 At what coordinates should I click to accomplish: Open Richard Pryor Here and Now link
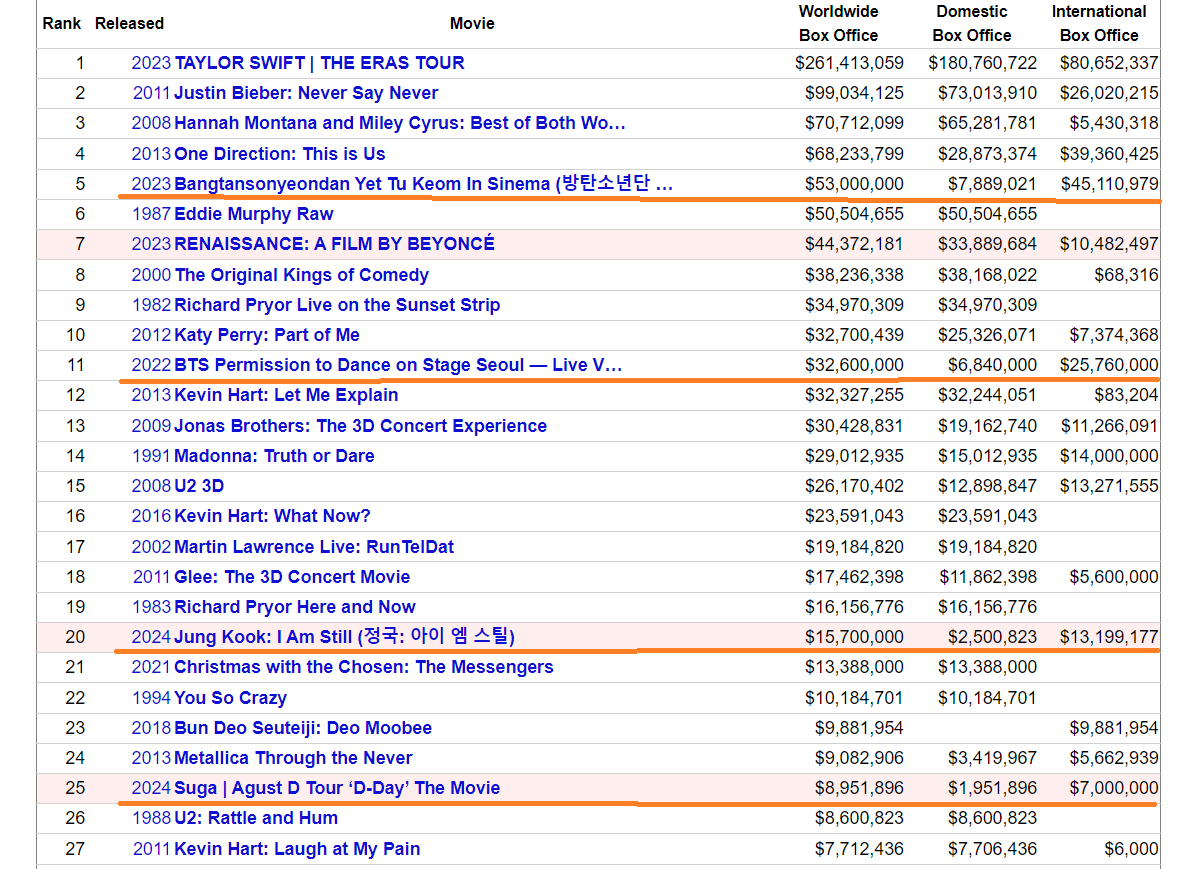tap(294, 607)
